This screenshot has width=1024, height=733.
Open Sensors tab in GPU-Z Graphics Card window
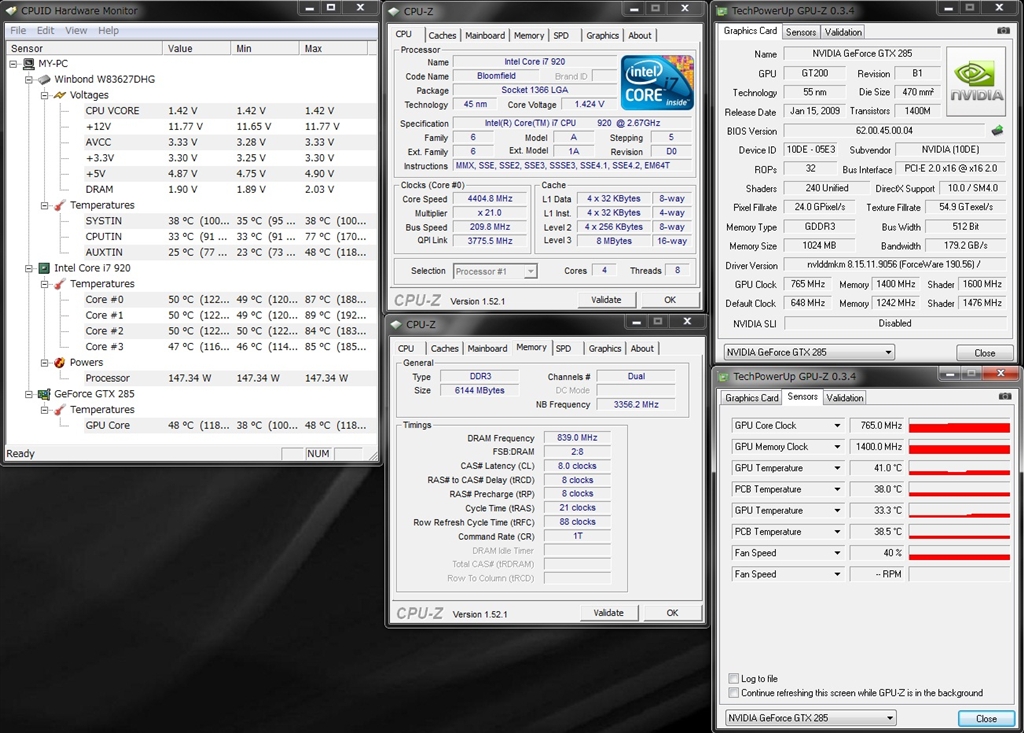click(801, 32)
